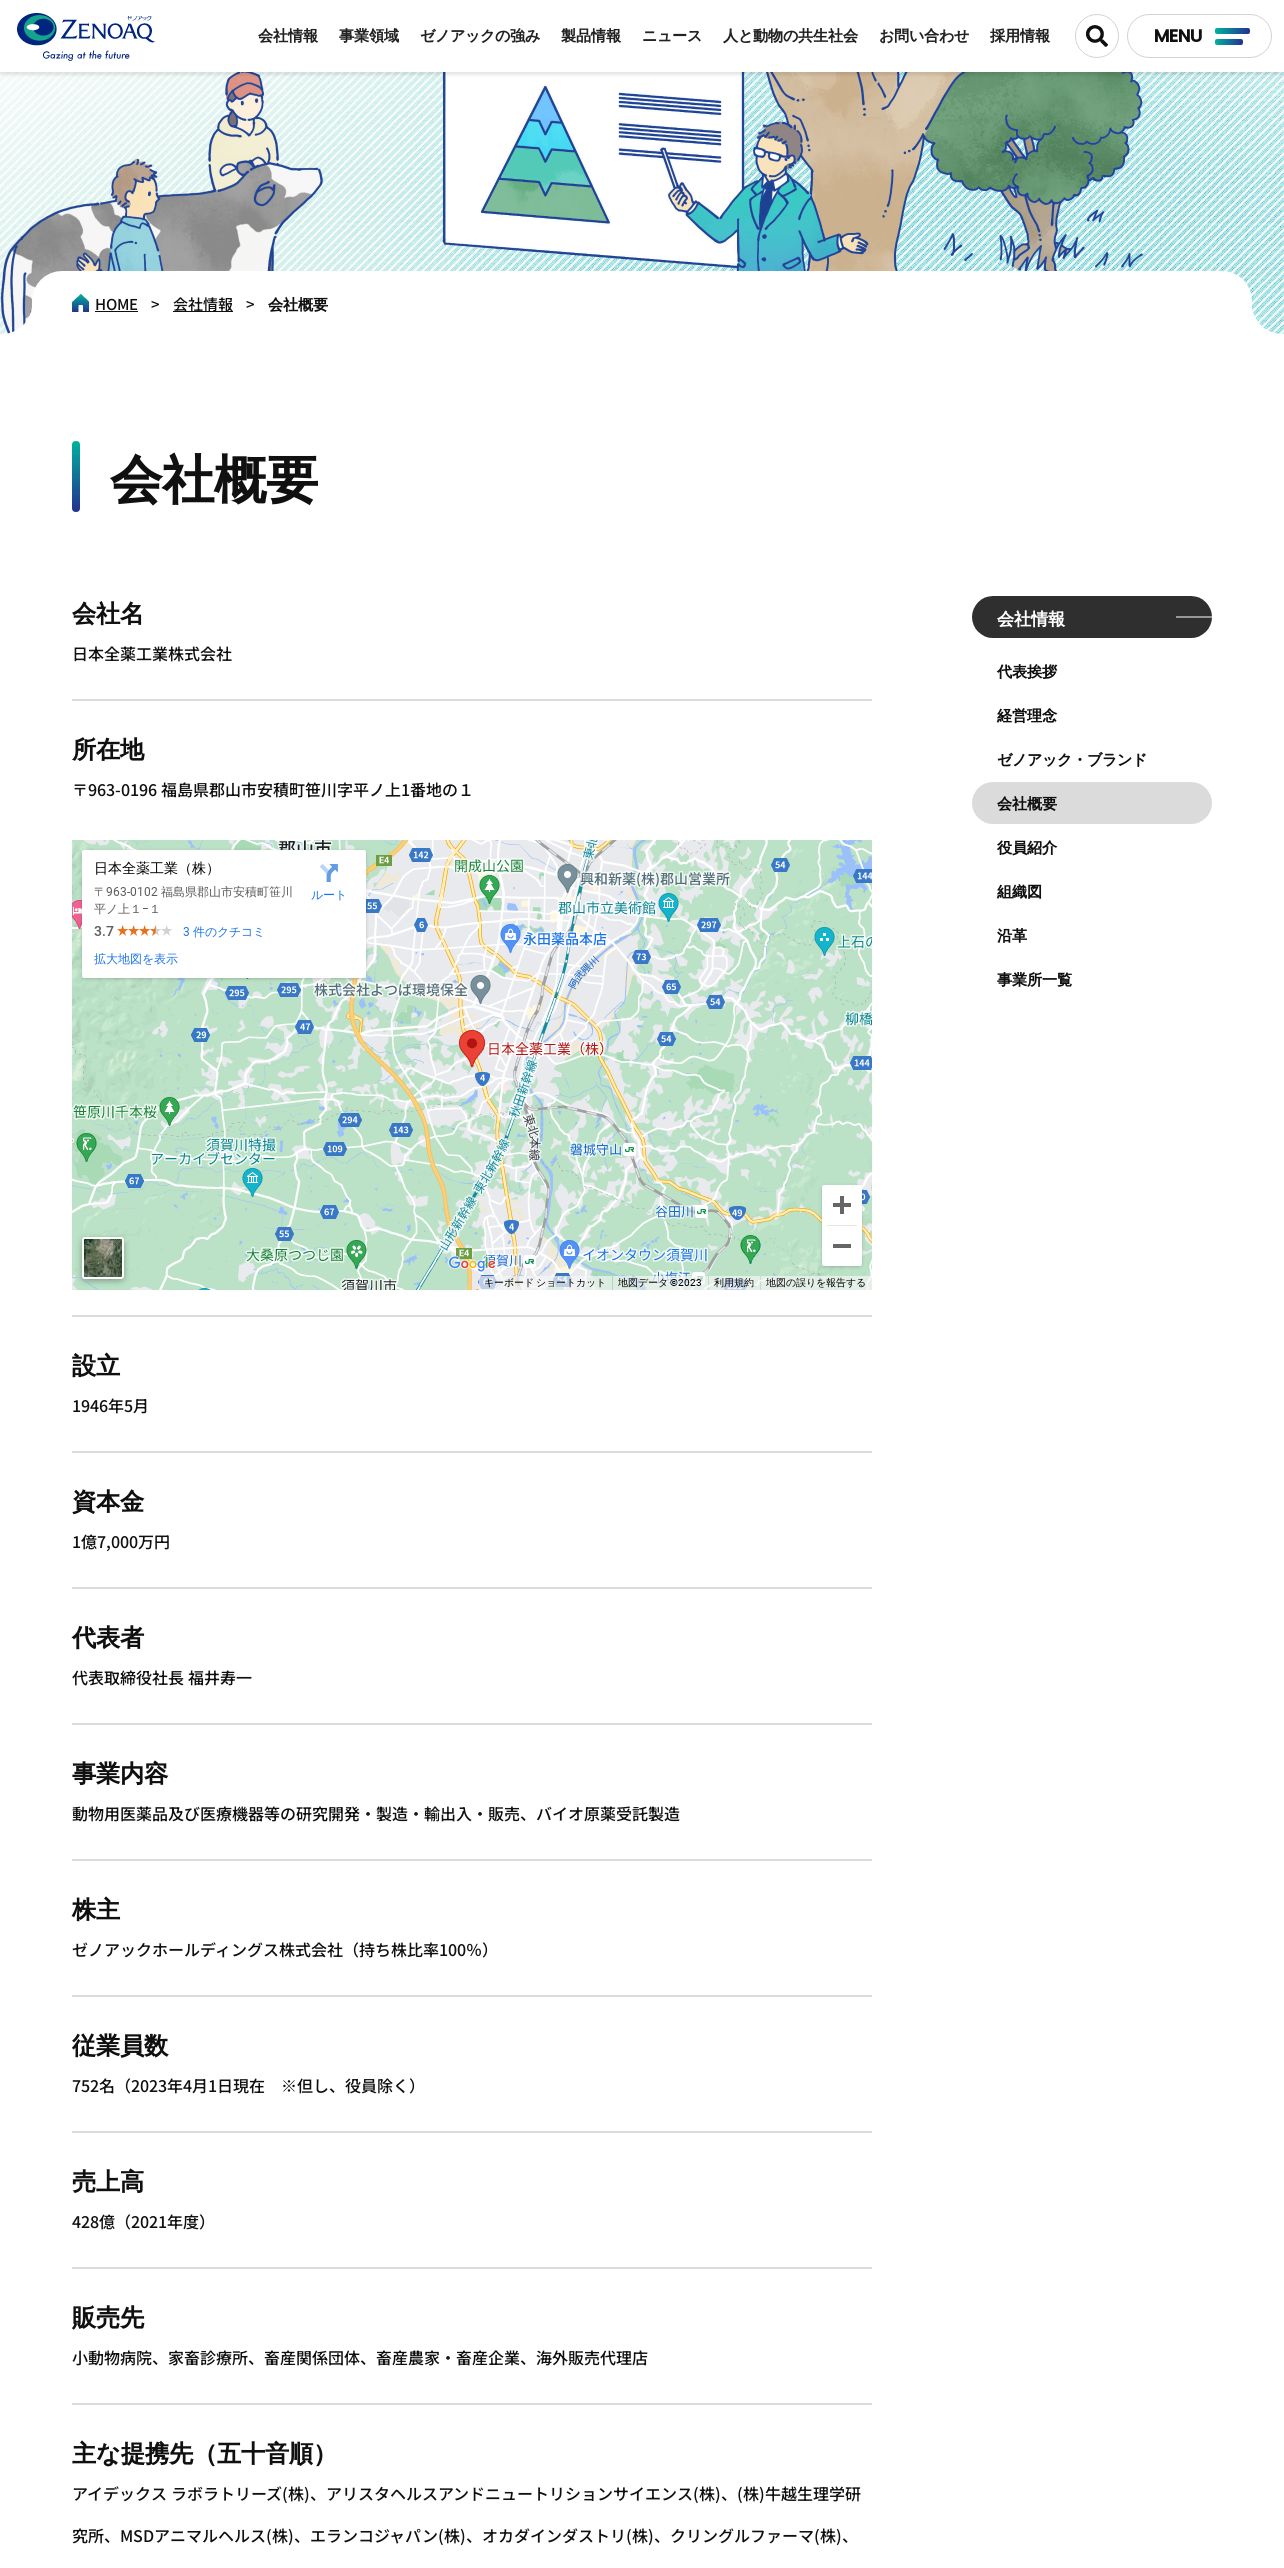Open キーボード ショートカット on map
The image size is (1284, 2568).
tap(545, 1282)
